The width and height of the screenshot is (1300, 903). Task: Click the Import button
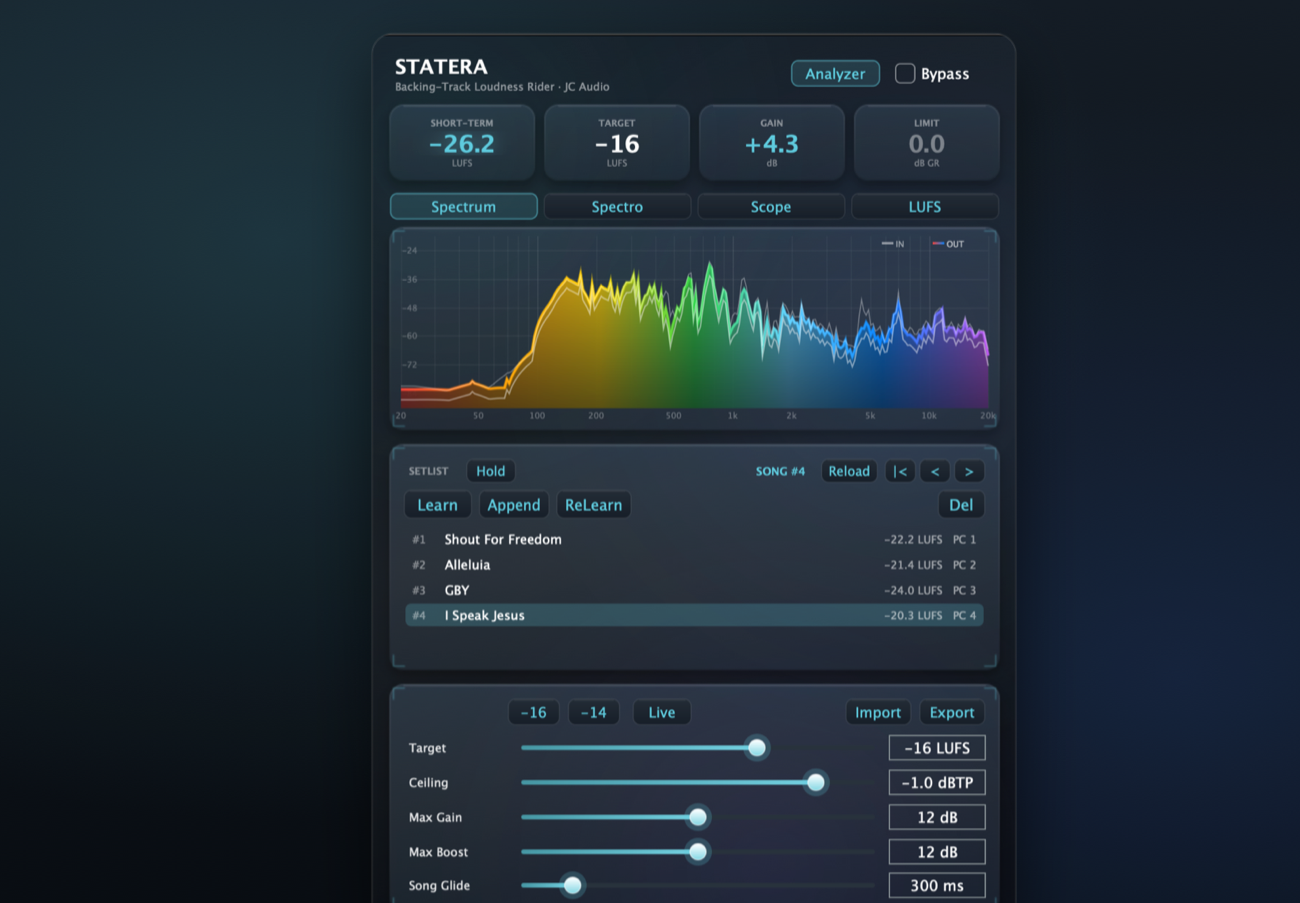(878, 712)
